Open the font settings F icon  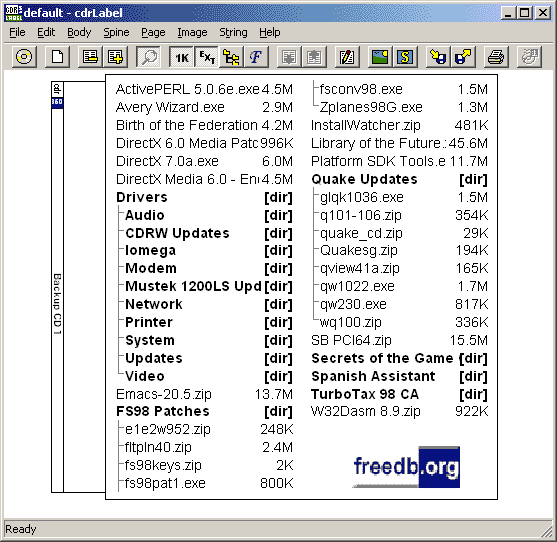tap(256, 57)
